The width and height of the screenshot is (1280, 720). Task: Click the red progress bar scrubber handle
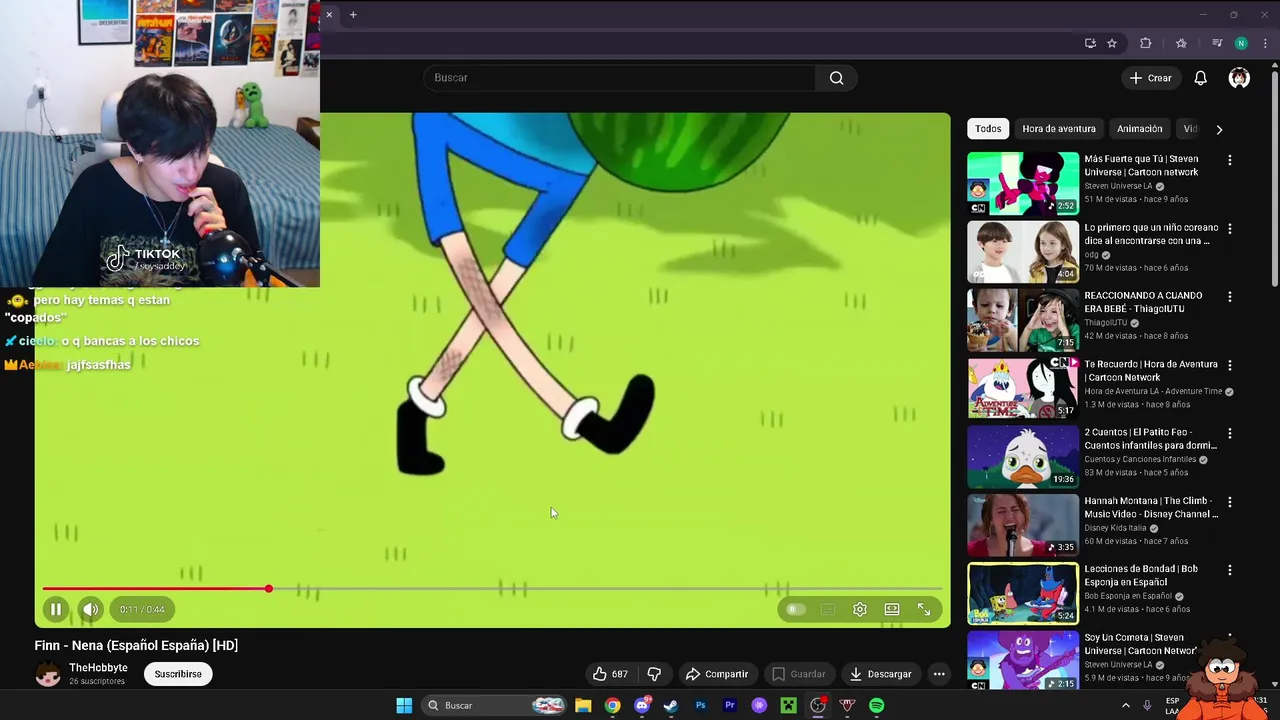tap(268, 589)
